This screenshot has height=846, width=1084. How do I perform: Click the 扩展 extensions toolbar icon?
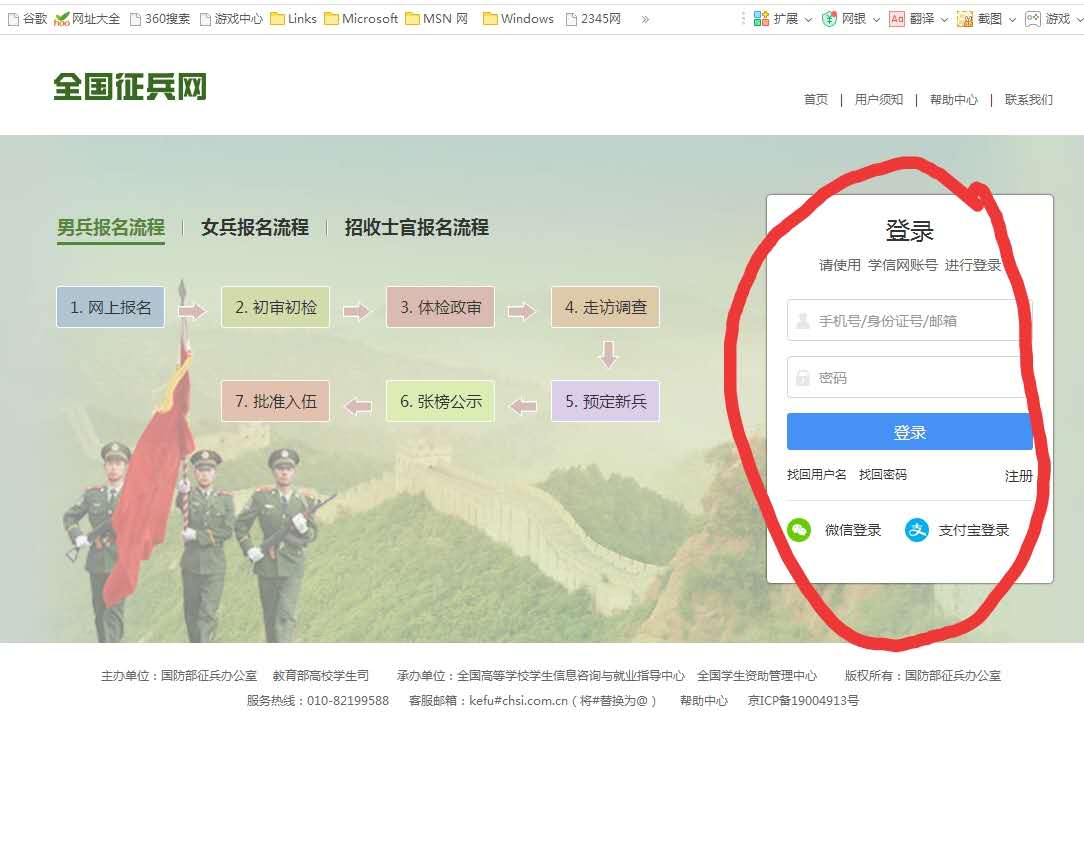761,19
